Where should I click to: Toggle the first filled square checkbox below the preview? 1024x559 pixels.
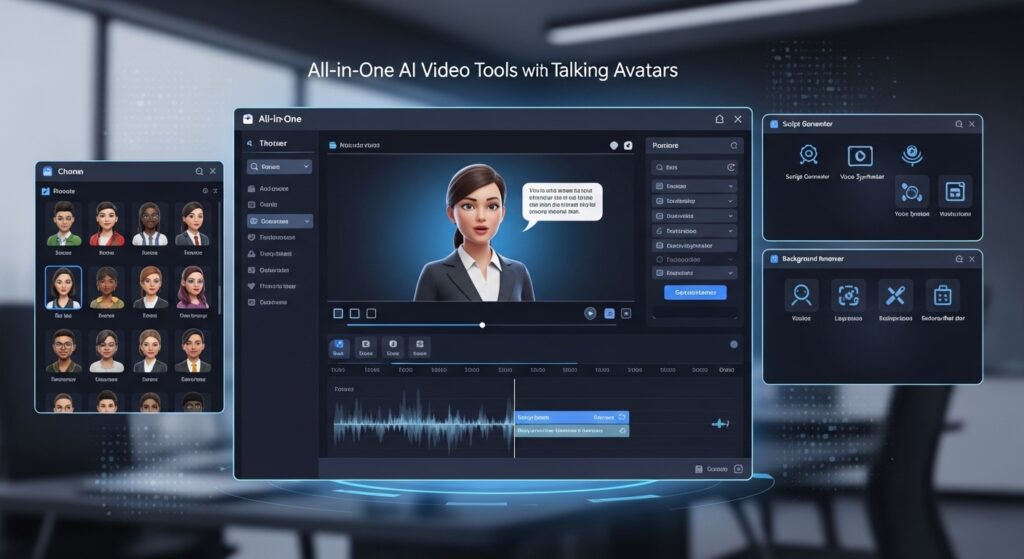click(338, 313)
